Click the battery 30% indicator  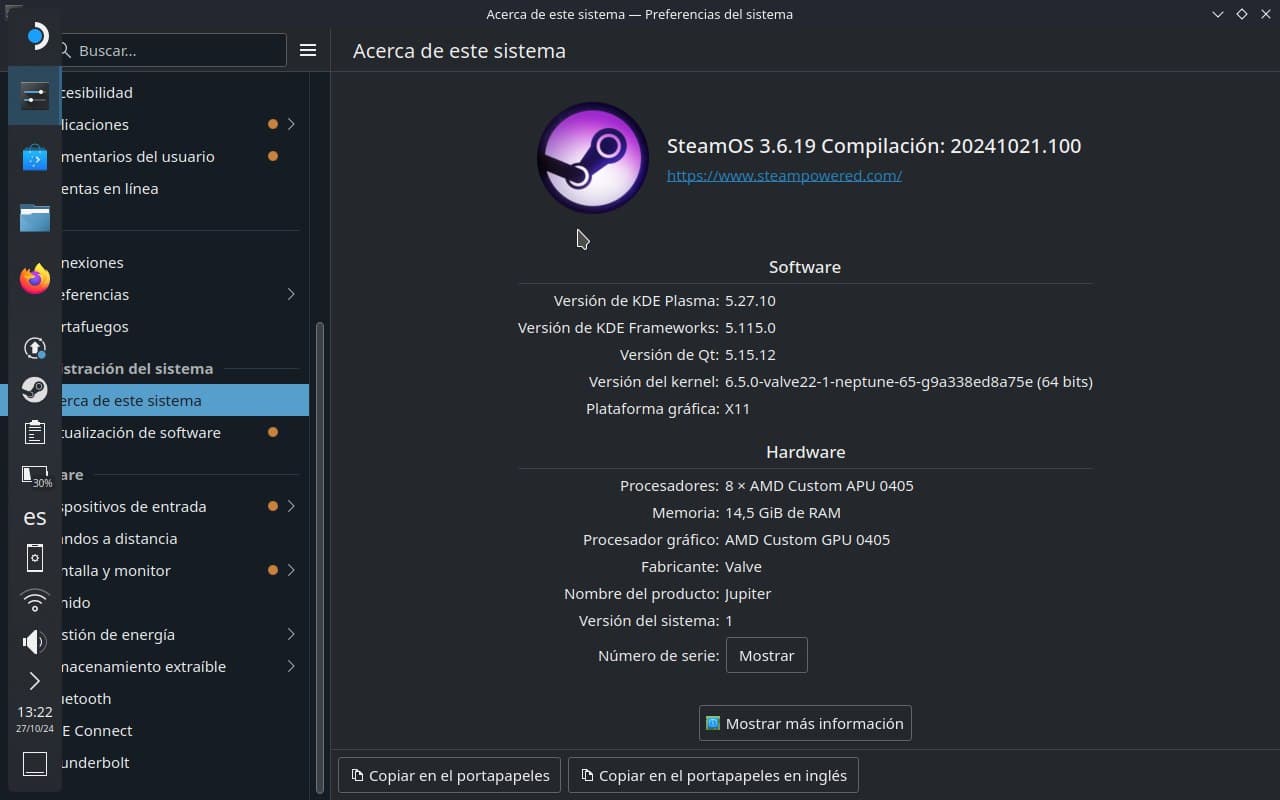pos(36,476)
